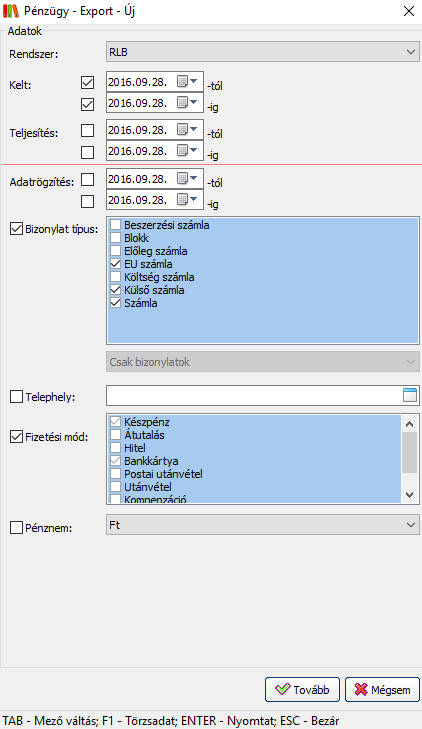Open calendar picker for Kelt -tól date
422x729 pixels.
point(188,82)
